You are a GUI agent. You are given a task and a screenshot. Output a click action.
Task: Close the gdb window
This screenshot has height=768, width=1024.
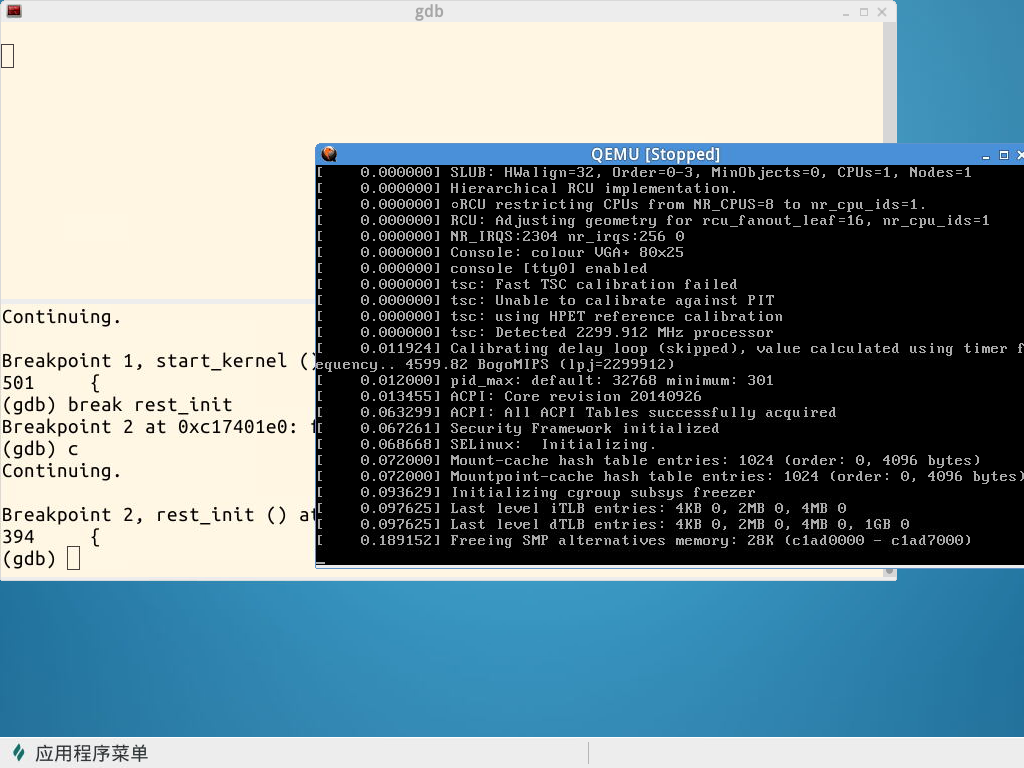883,12
